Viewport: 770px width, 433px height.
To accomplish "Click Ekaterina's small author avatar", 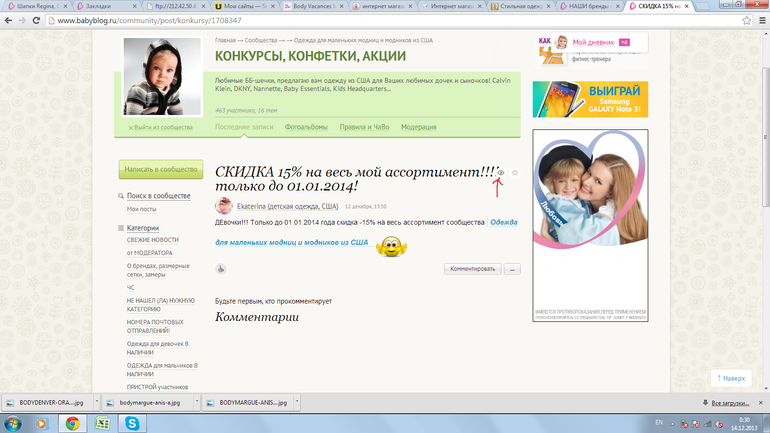I will [x=224, y=206].
